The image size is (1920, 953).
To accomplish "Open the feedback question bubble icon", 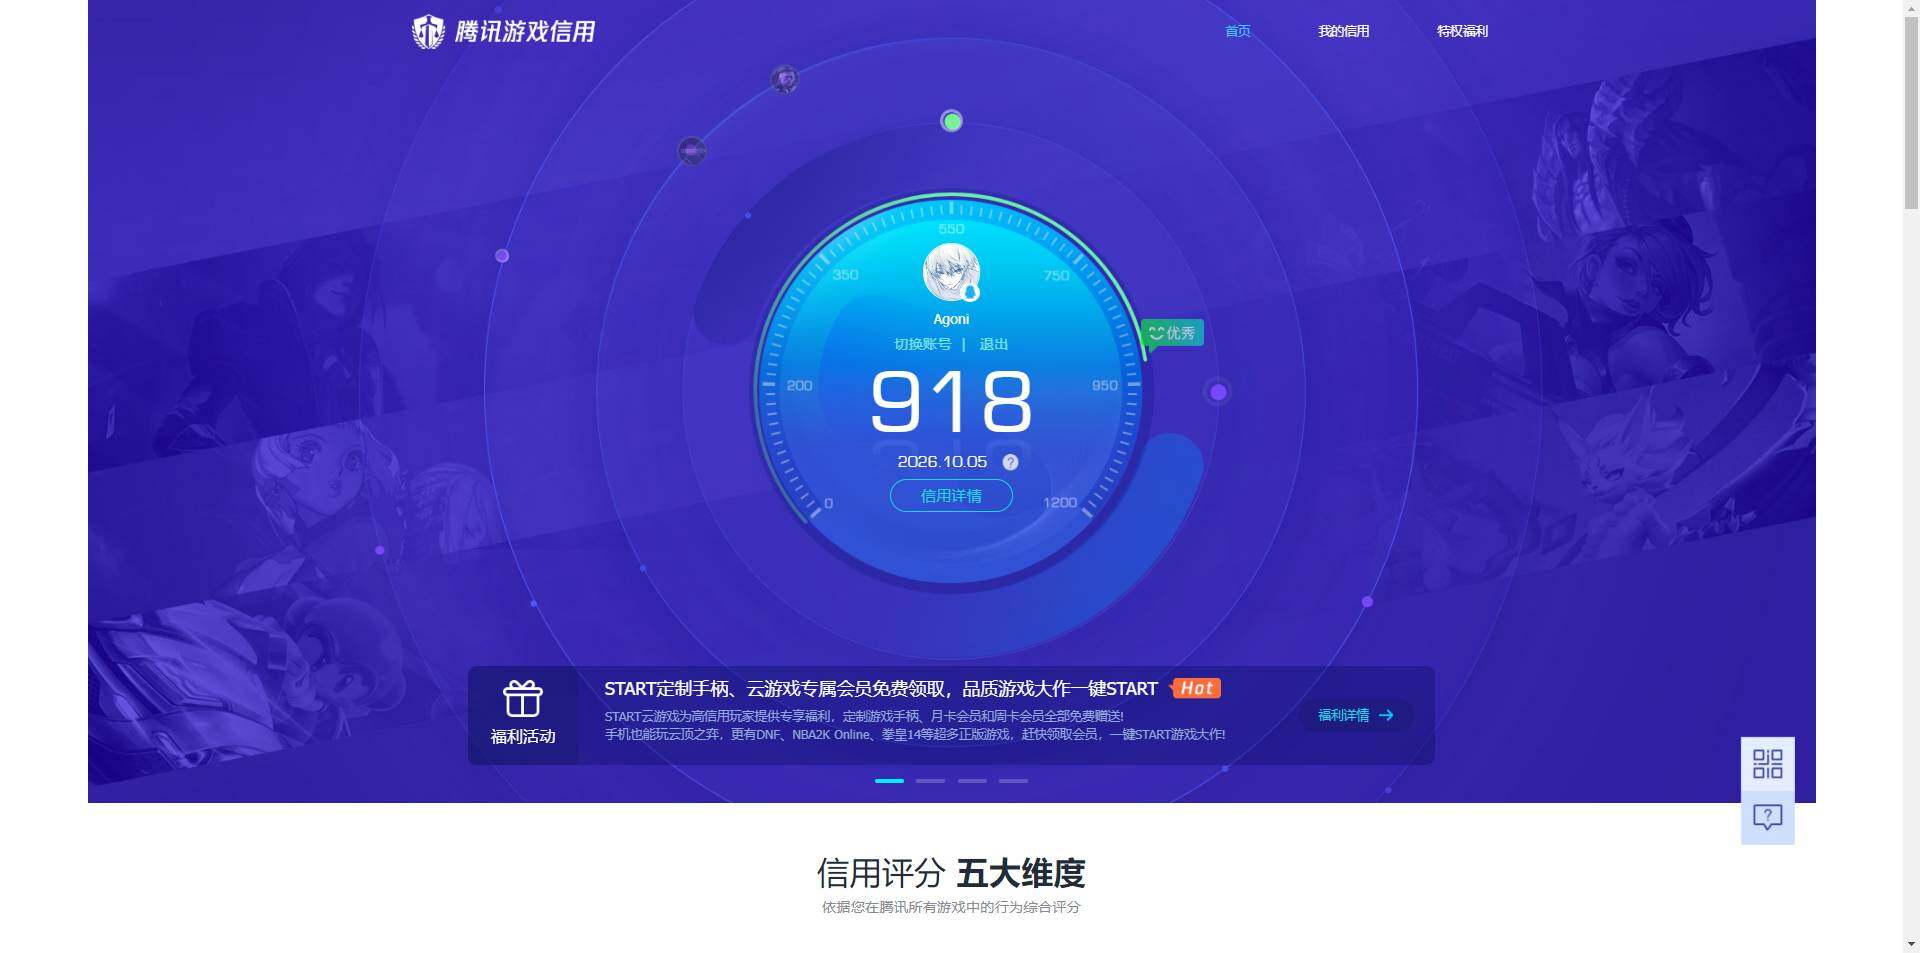I will pos(1768,818).
